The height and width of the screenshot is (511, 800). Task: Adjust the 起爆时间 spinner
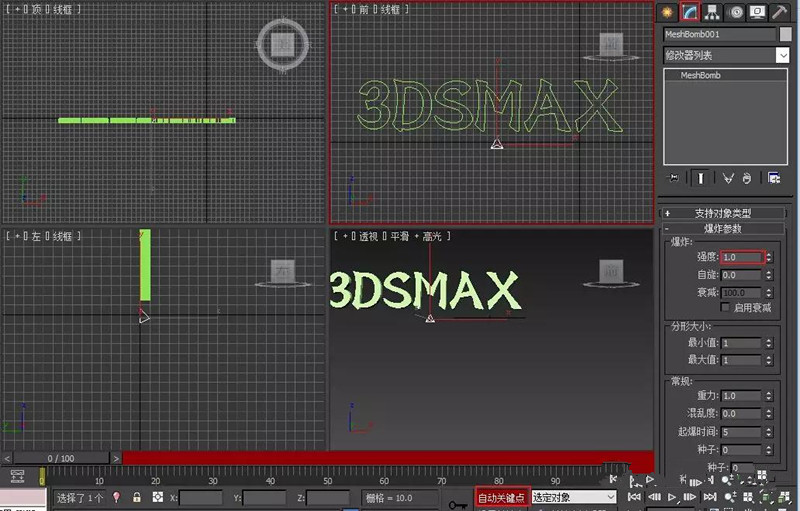(x=769, y=432)
